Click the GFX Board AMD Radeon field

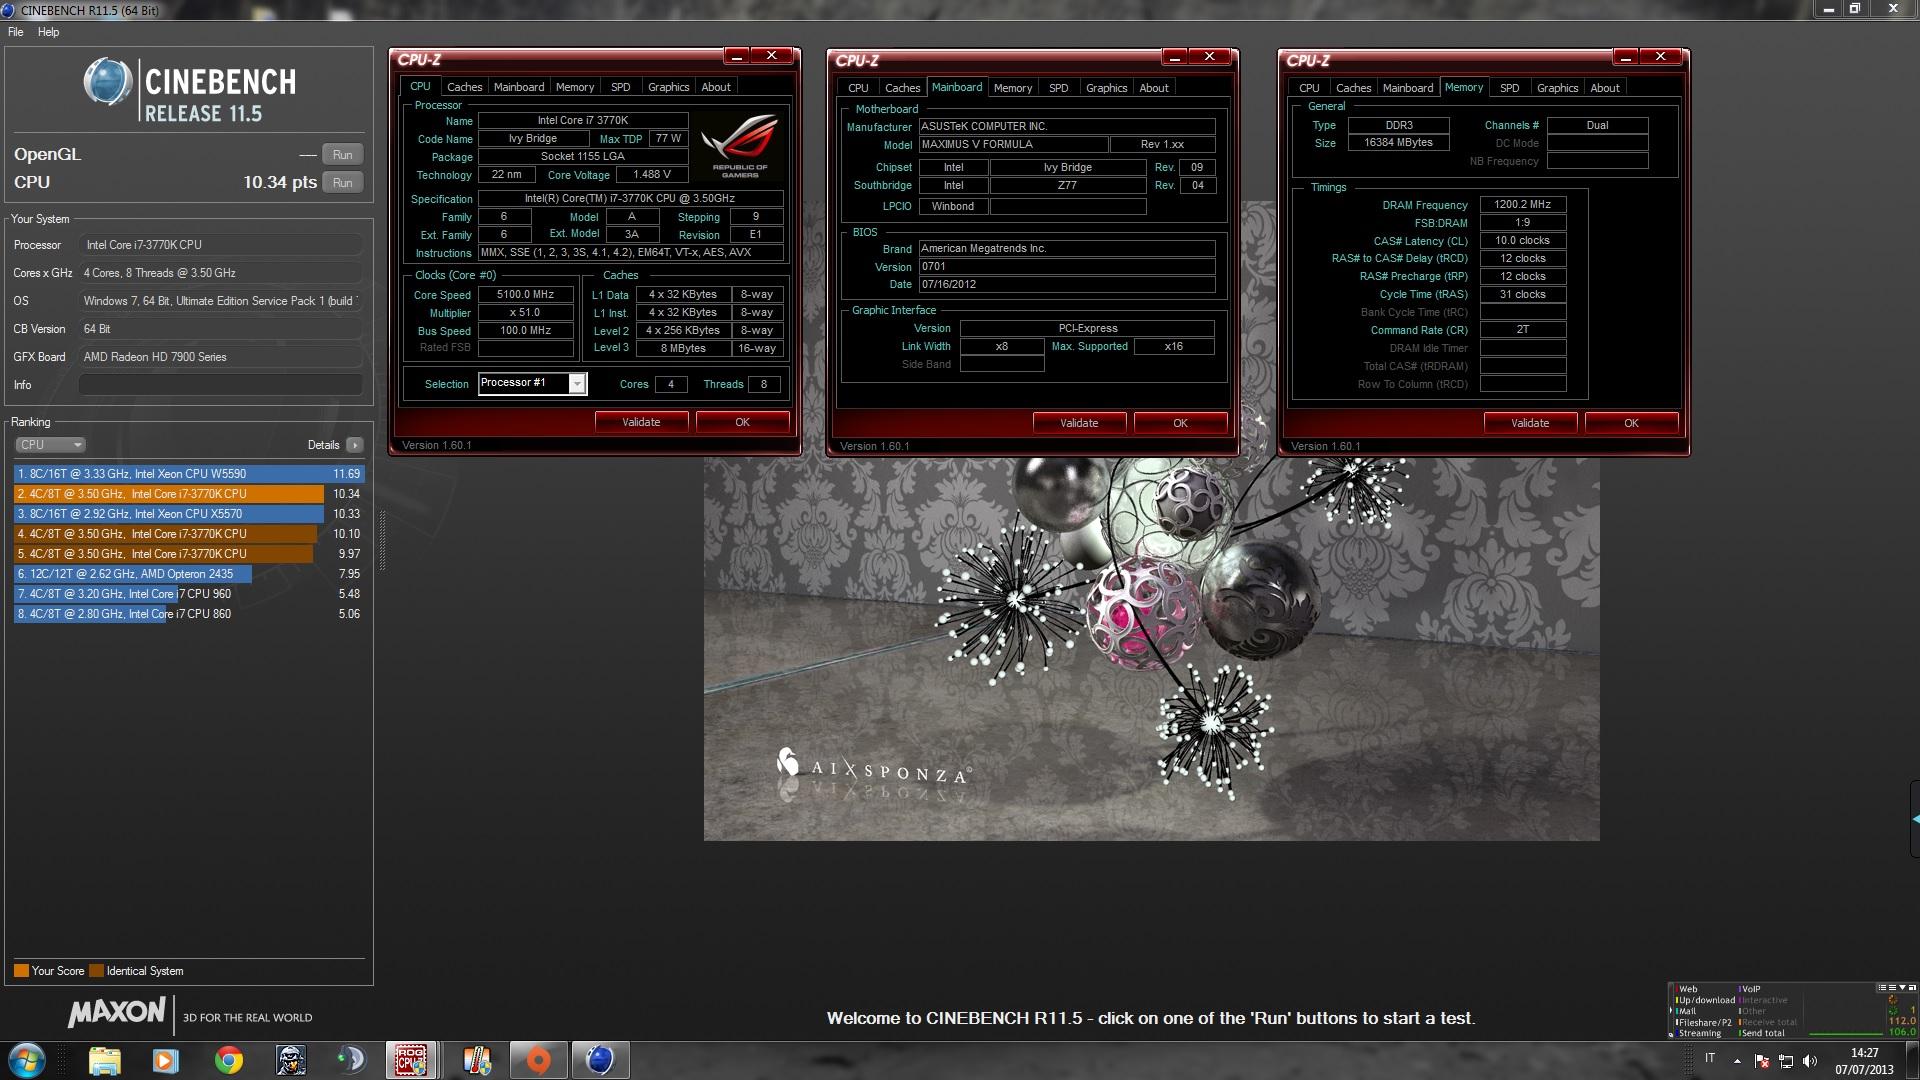220,357
